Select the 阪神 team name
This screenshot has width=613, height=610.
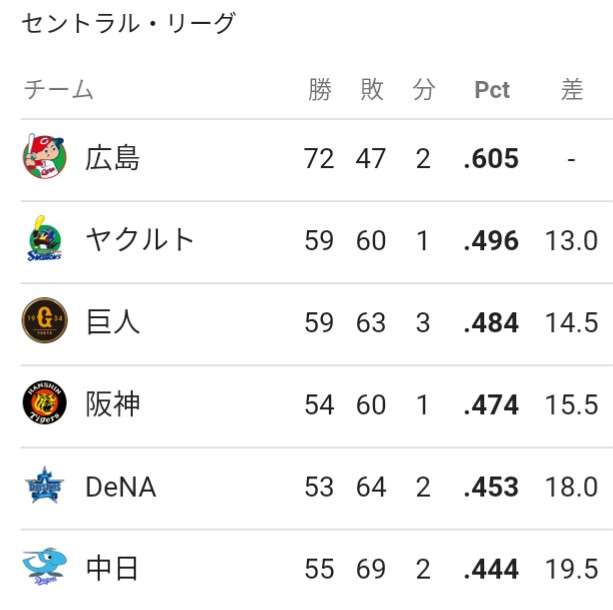click(113, 404)
